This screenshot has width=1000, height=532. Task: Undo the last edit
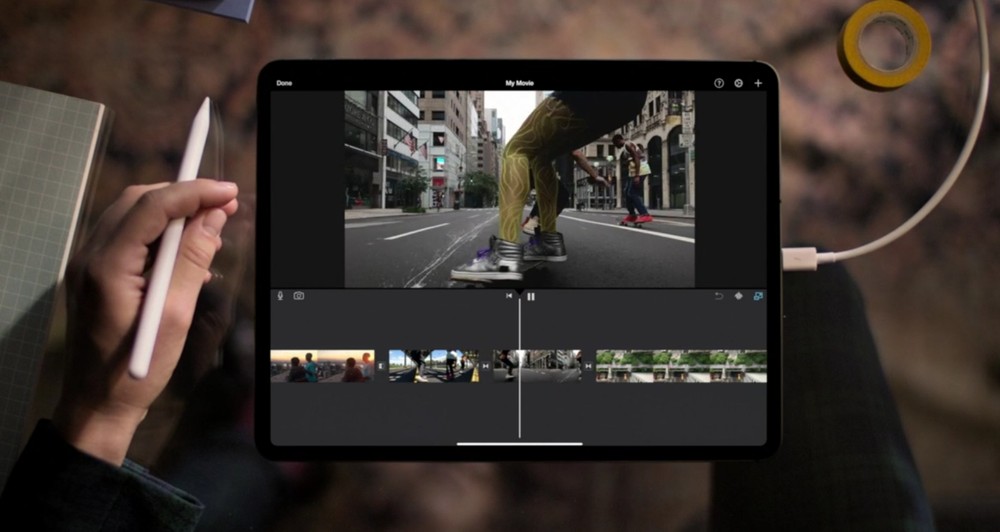pos(719,296)
